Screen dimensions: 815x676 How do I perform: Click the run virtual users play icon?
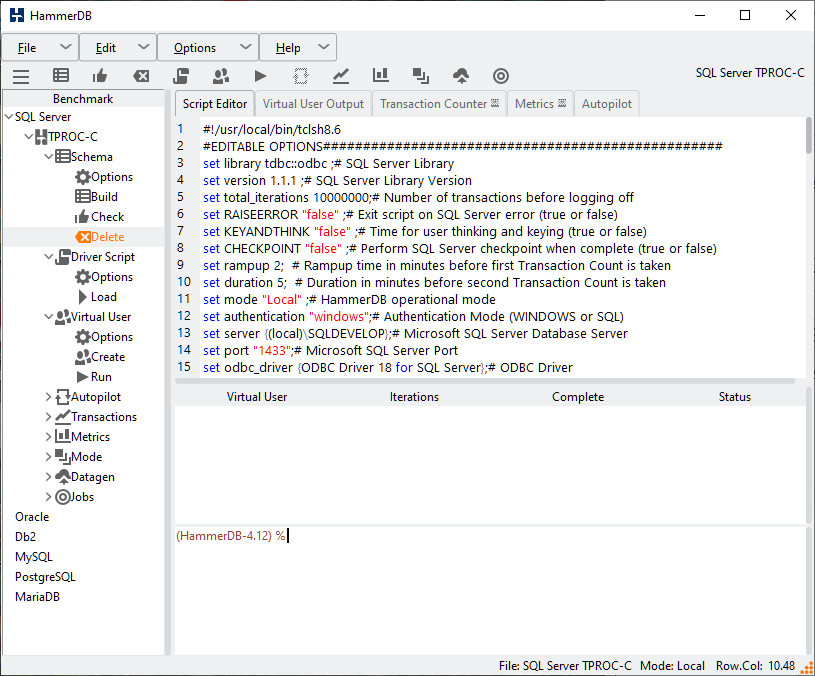(260, 76)
